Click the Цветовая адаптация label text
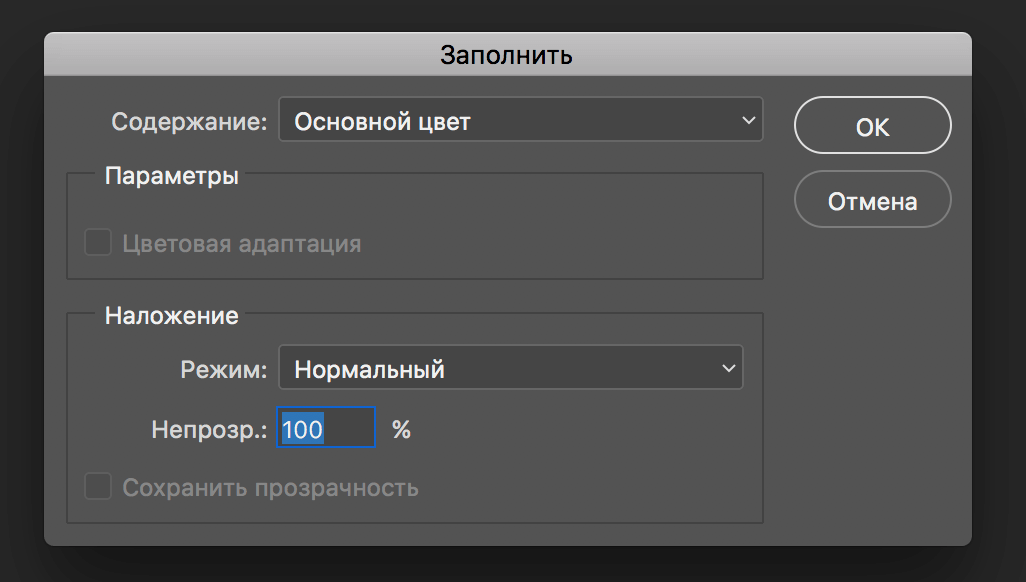Viewport: 1026px width, 582px height. pos(241,243)
